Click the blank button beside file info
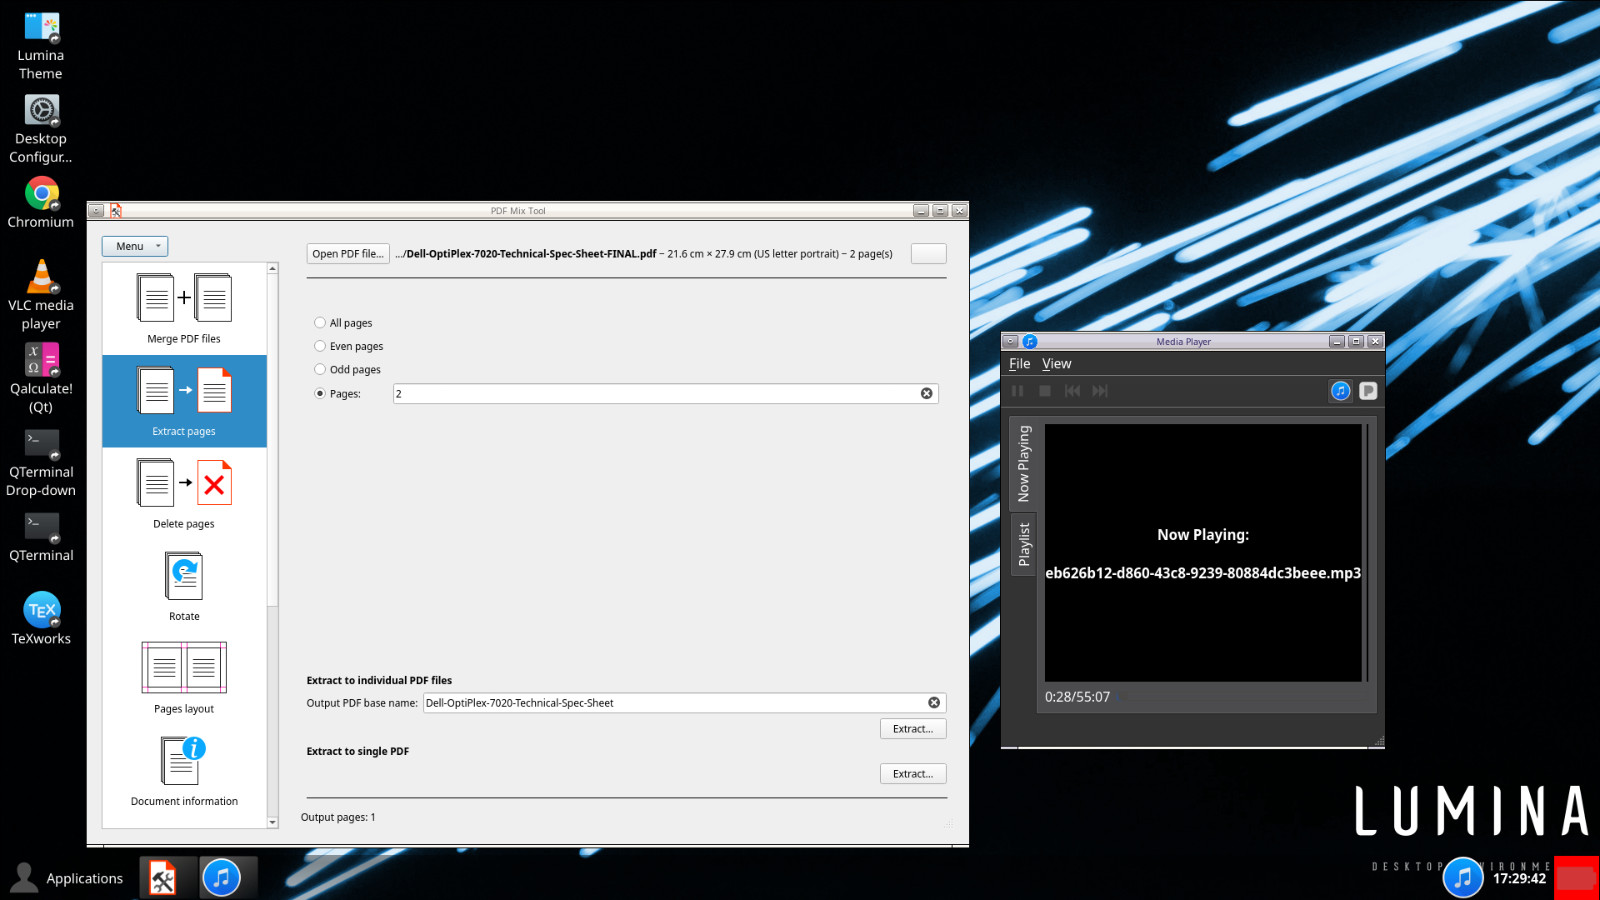This screenshot has height=900, width=1600. click(928, 254)
